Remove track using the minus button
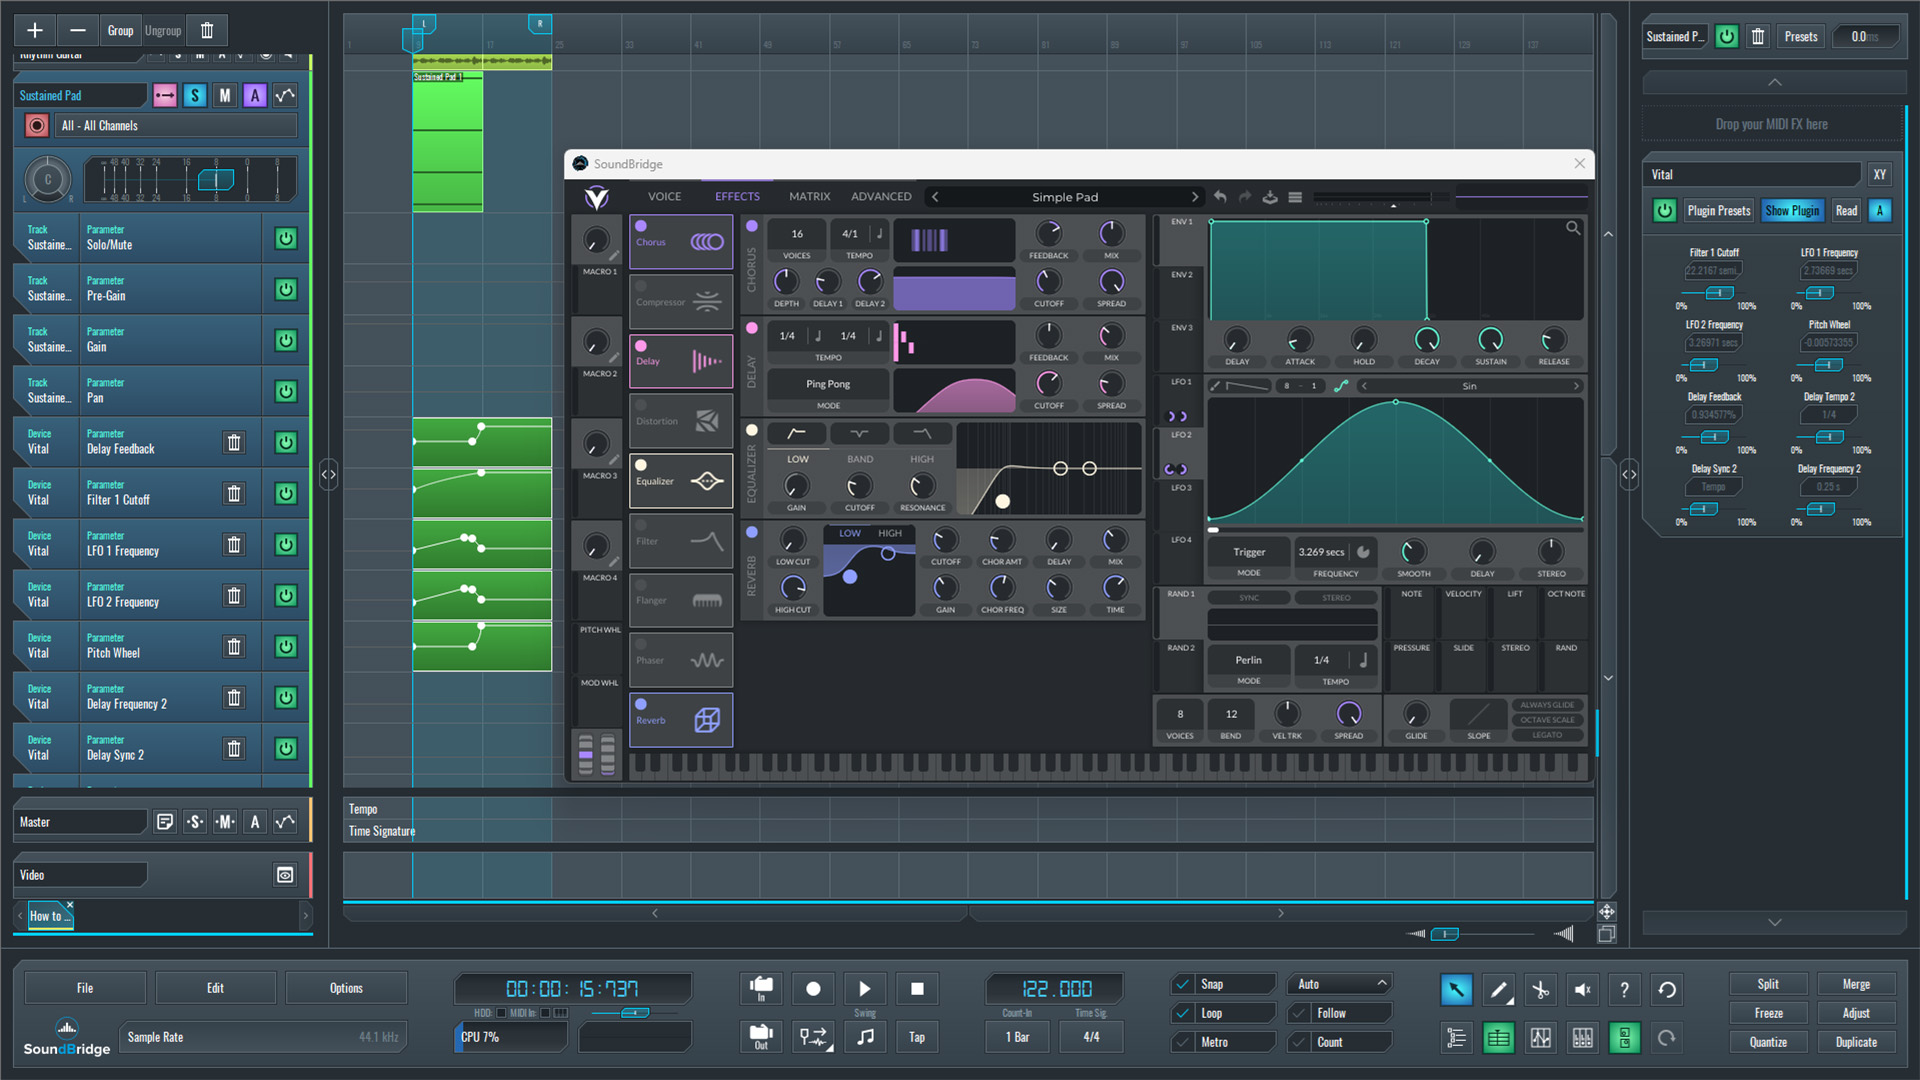The image size is (1920, 1080). pos(77,30)
